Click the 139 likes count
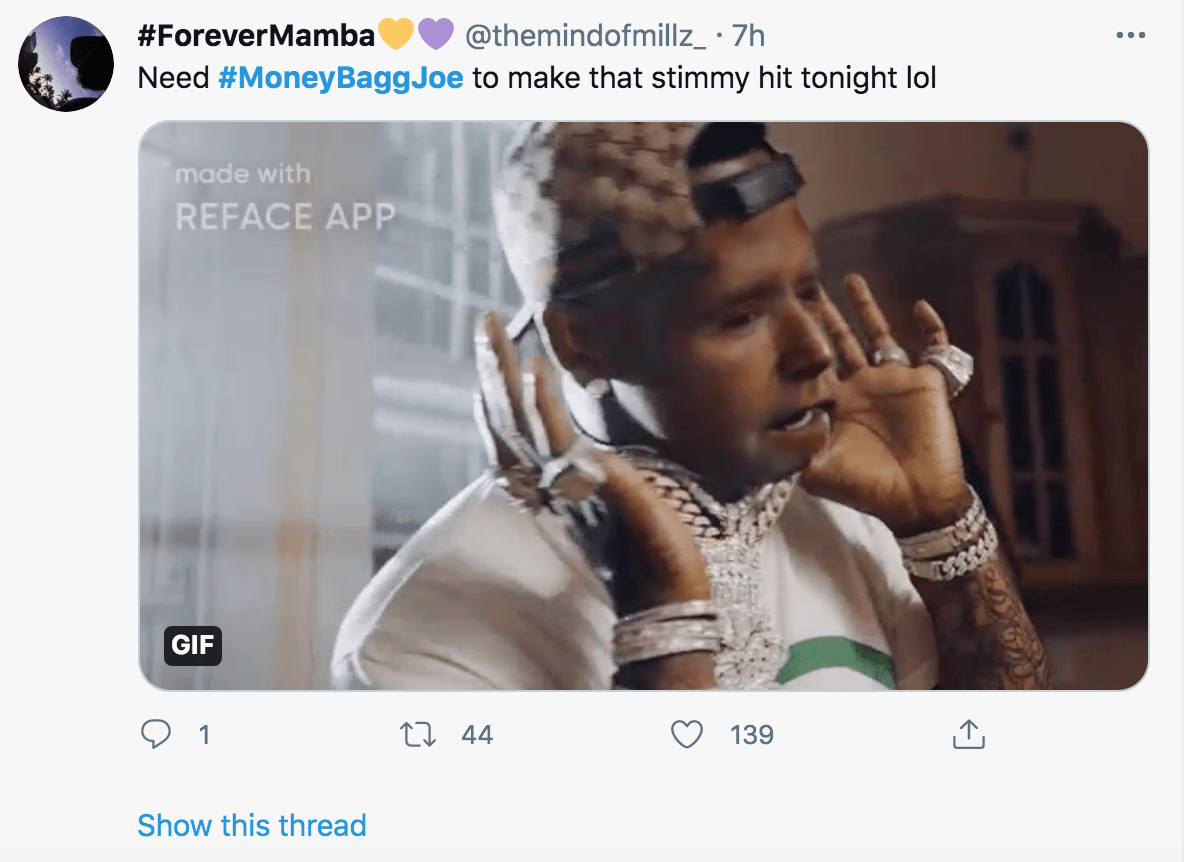The image size is (1186, 862). point(752,735)
